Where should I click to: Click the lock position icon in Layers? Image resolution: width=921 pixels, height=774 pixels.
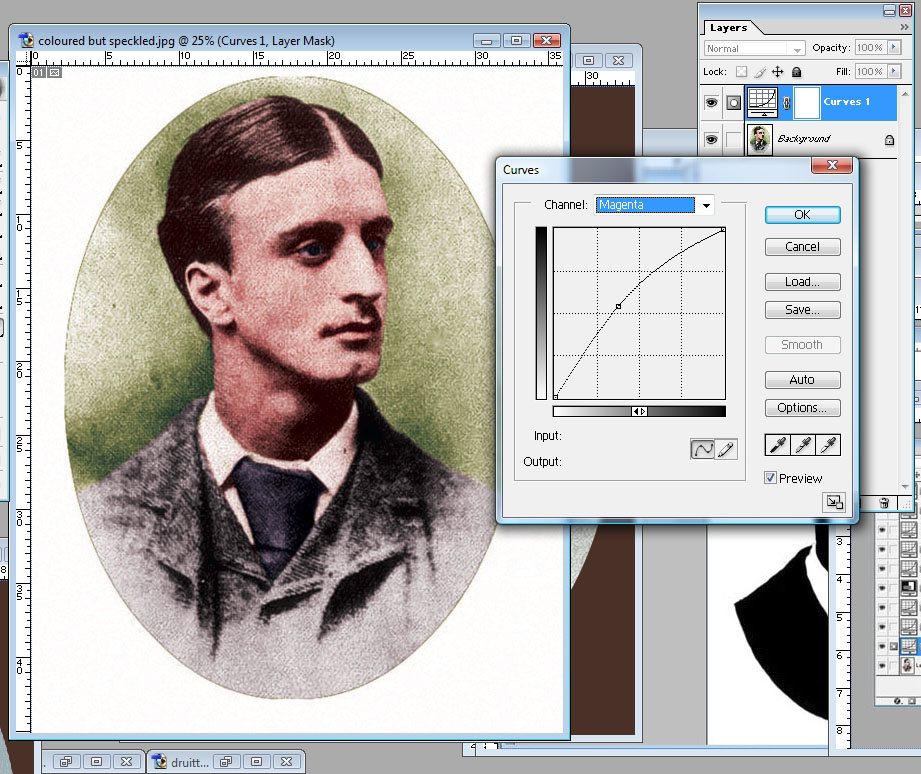pyautogui.click(x=777, y=72)
